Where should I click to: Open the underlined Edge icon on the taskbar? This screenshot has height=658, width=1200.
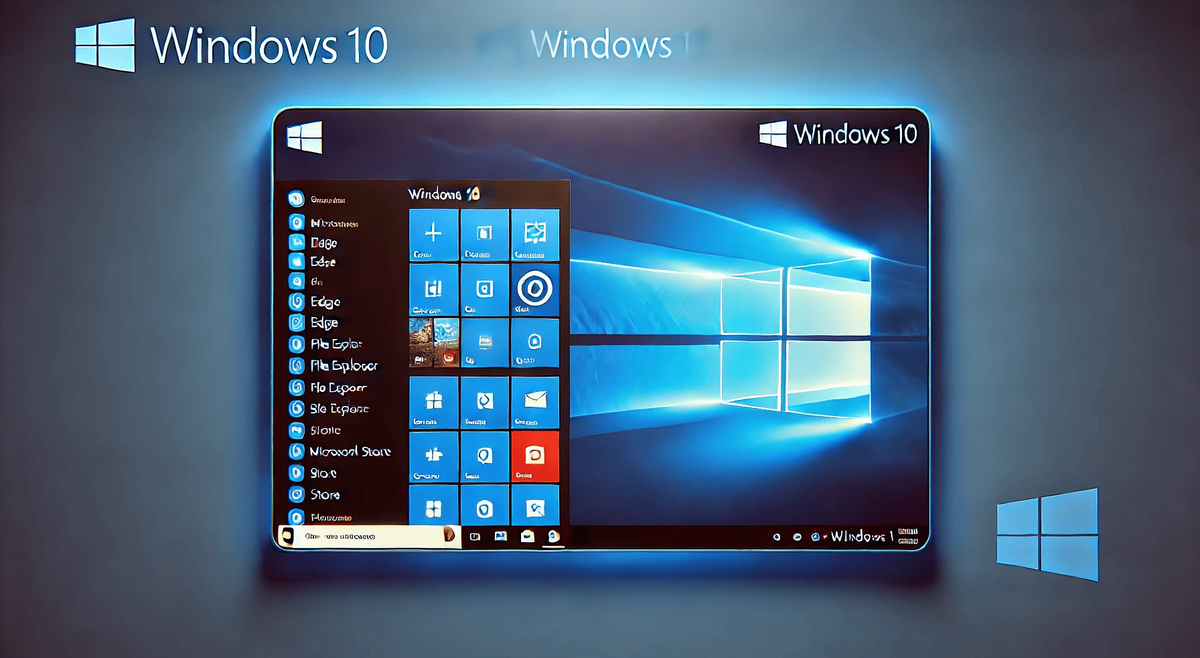[553, 537]
